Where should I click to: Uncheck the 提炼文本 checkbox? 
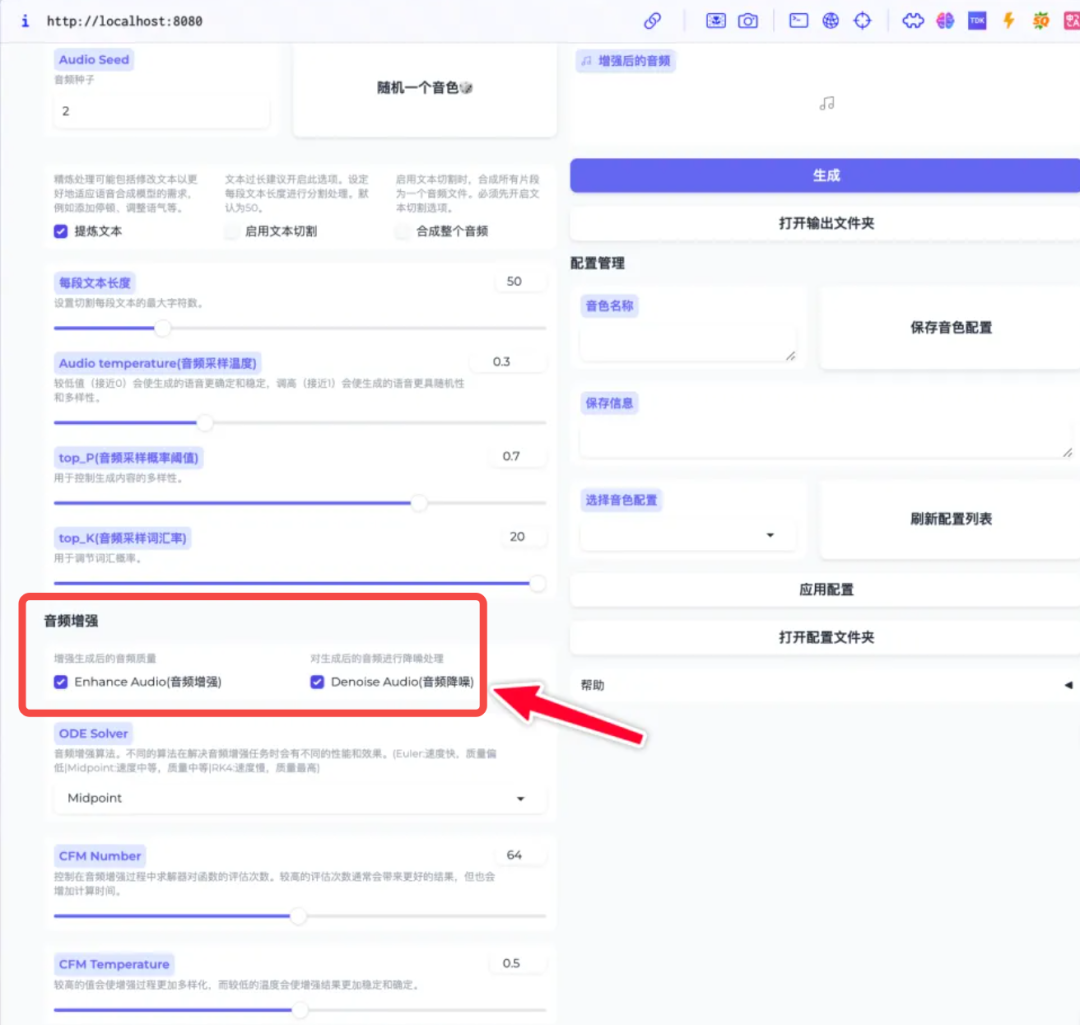pyautogui.click(x=61, y=231)
